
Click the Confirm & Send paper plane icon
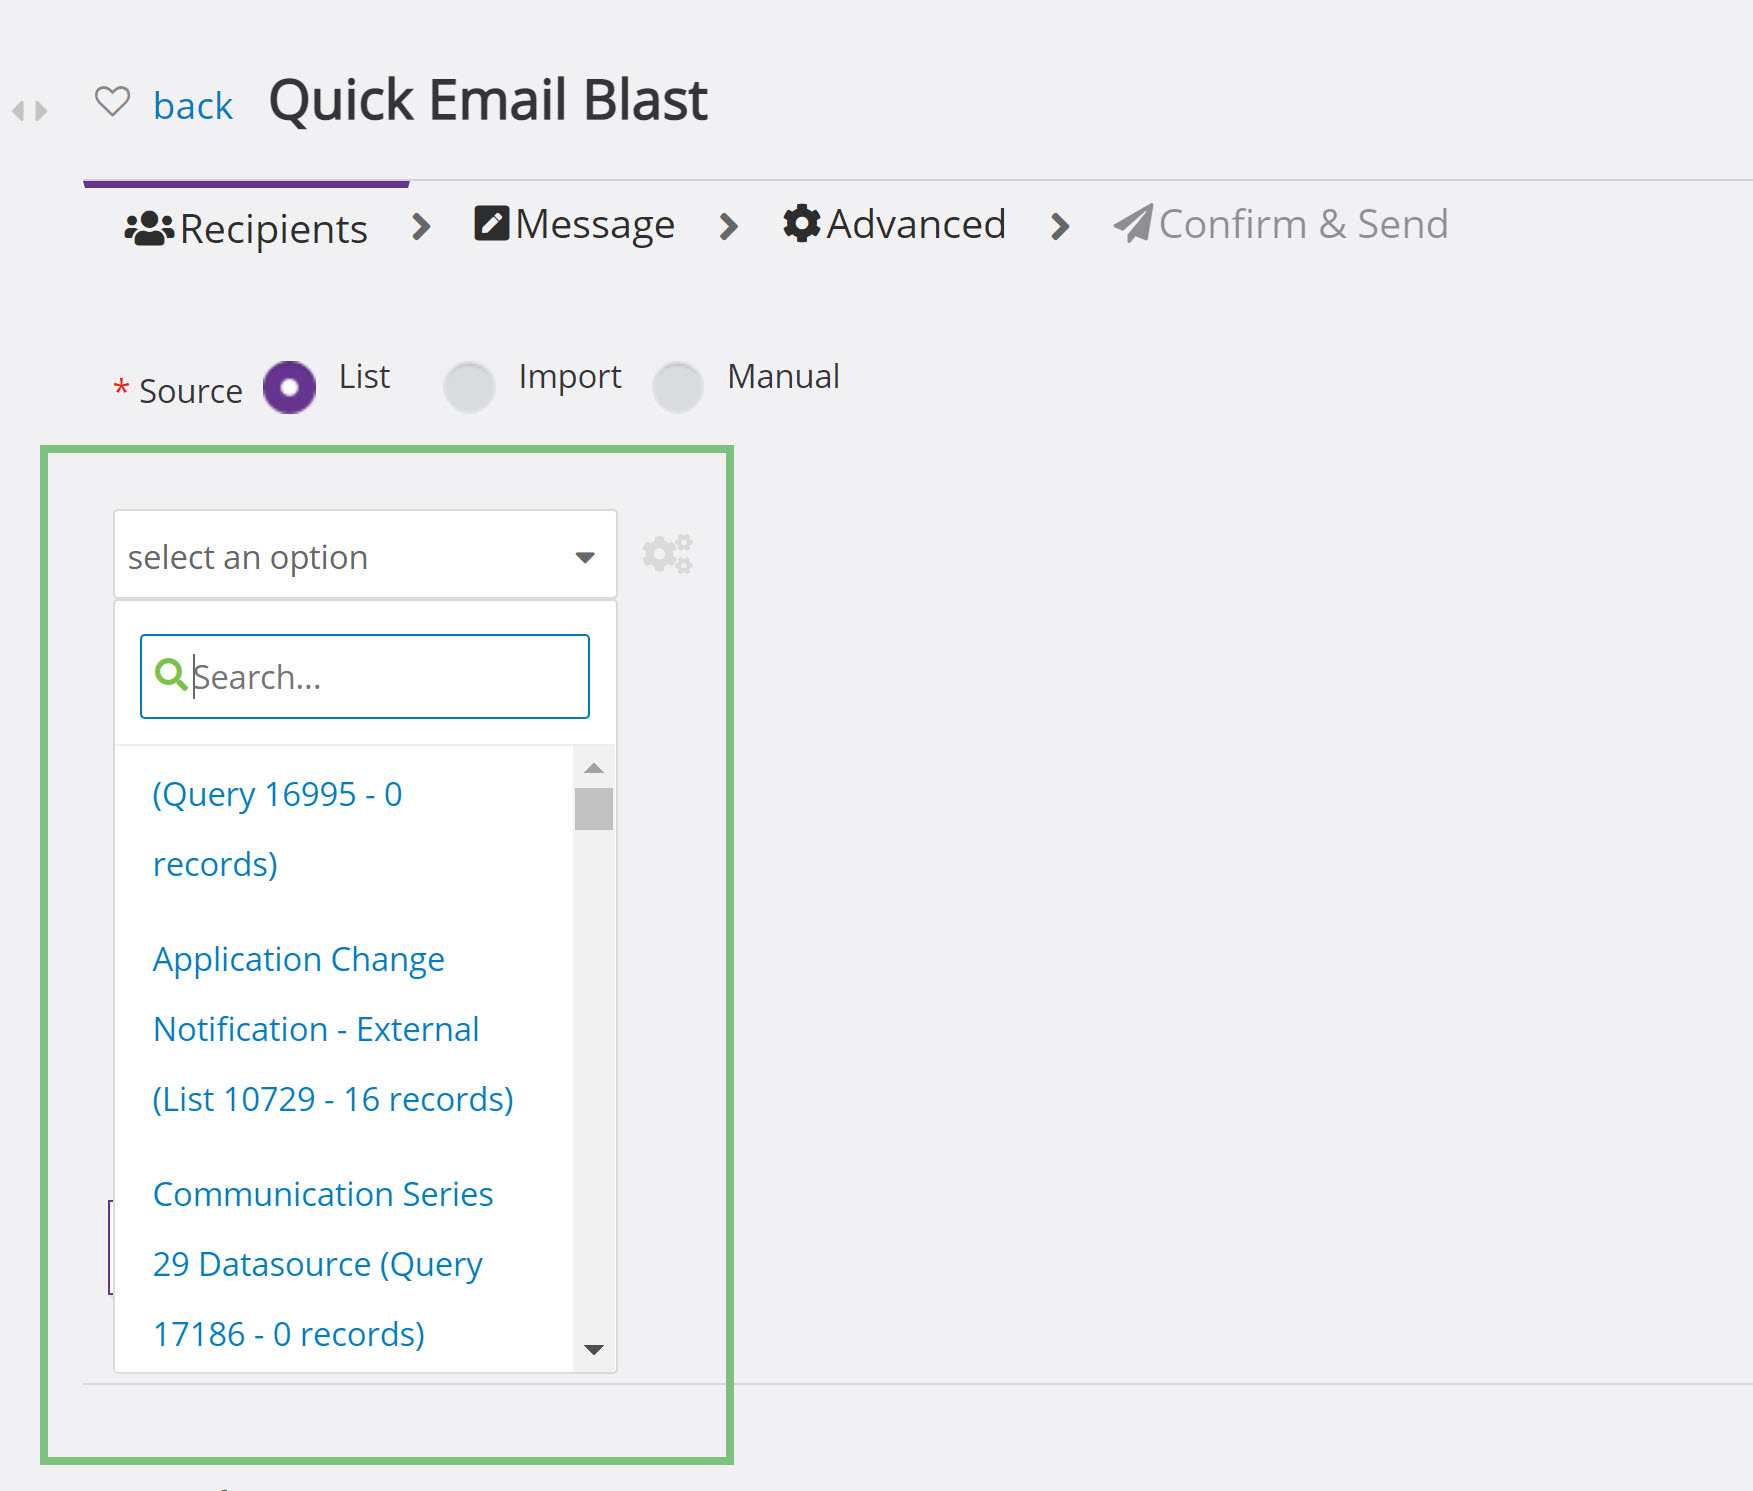click(1134, 223)
